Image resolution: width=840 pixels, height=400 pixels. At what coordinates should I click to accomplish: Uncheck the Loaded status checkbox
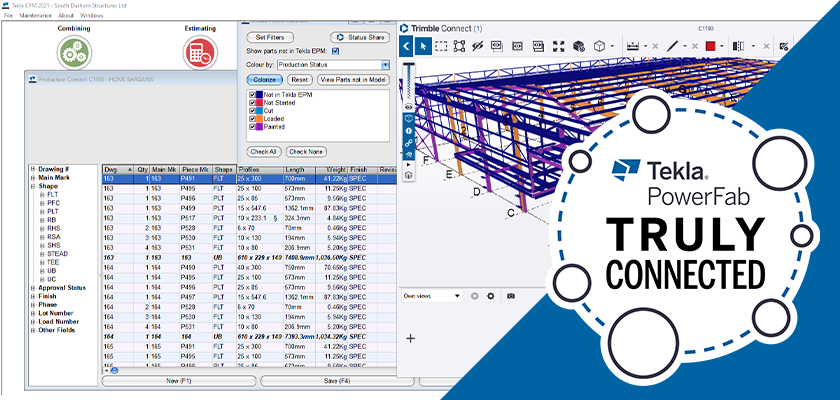253,118
